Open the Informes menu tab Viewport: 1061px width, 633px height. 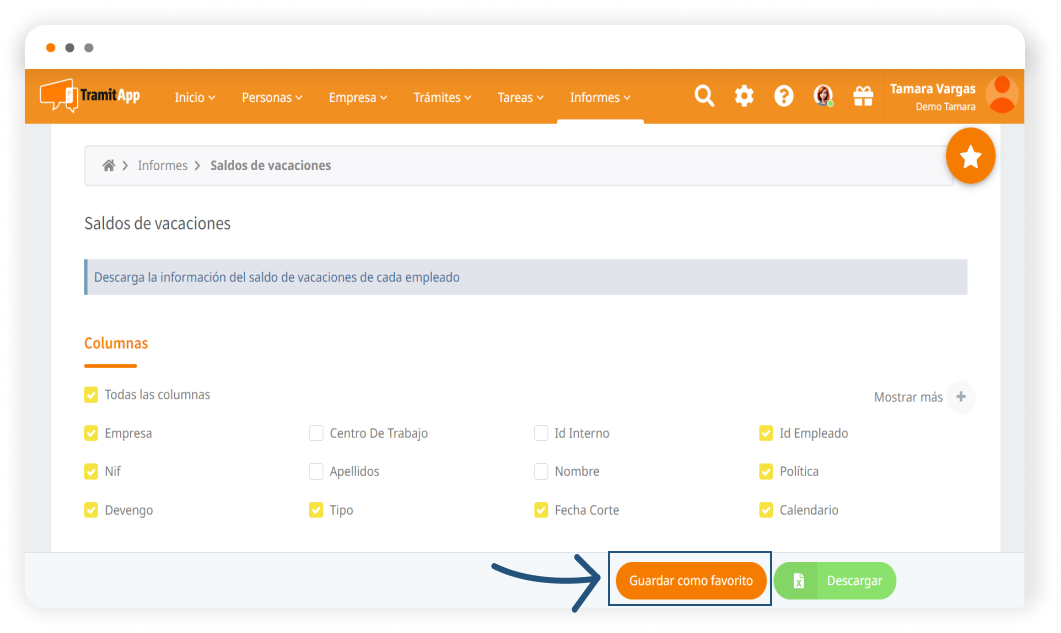point(600,98)
